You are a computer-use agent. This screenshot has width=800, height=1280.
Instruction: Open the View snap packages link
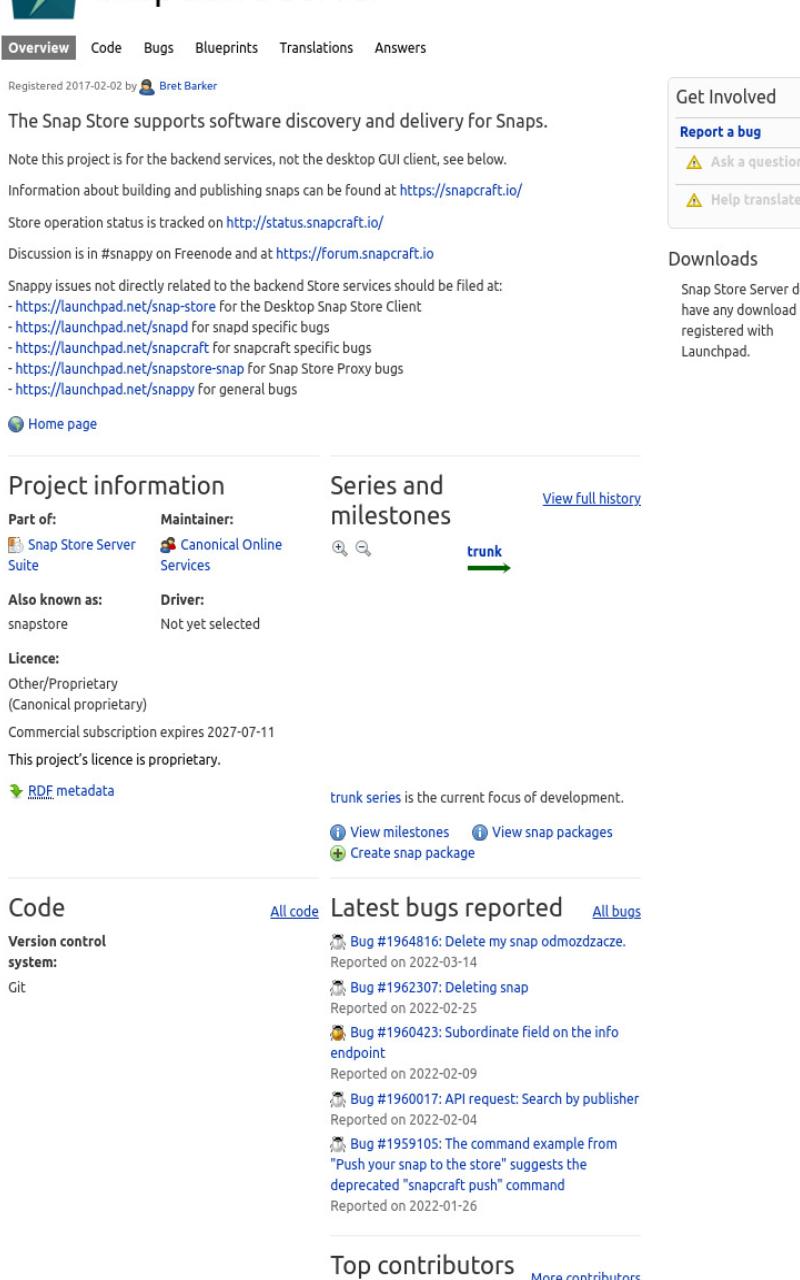tap(551, 832)
